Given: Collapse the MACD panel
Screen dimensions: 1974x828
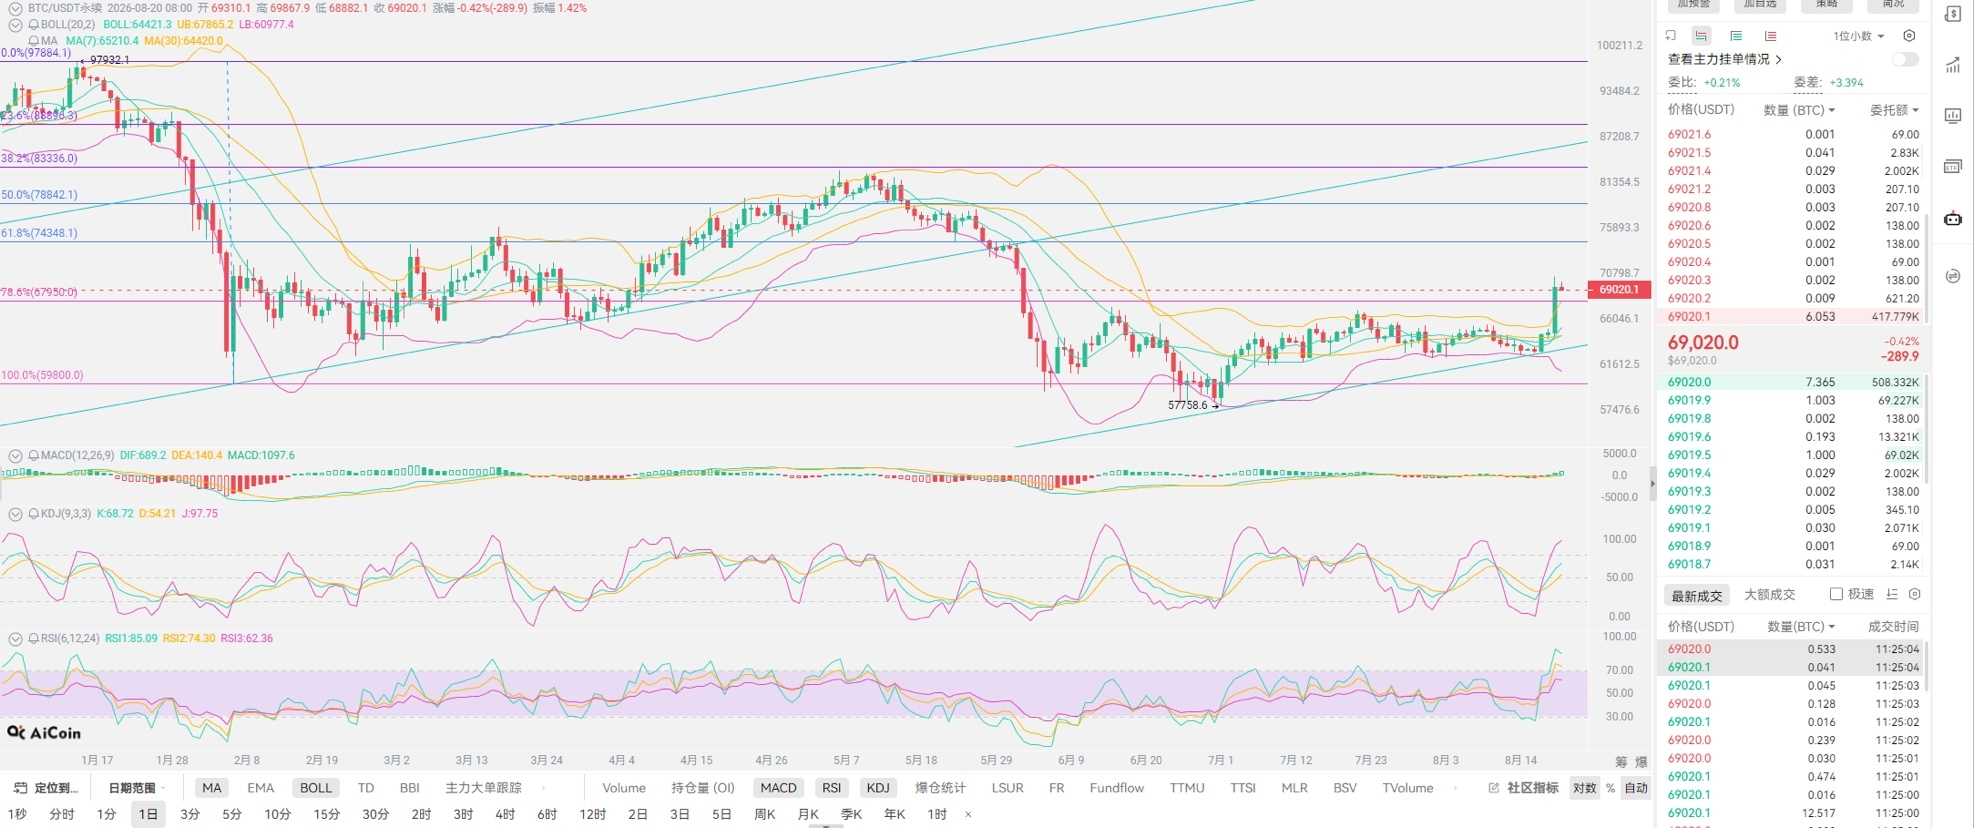Looking at the screenshot, I should coord(15,455).
